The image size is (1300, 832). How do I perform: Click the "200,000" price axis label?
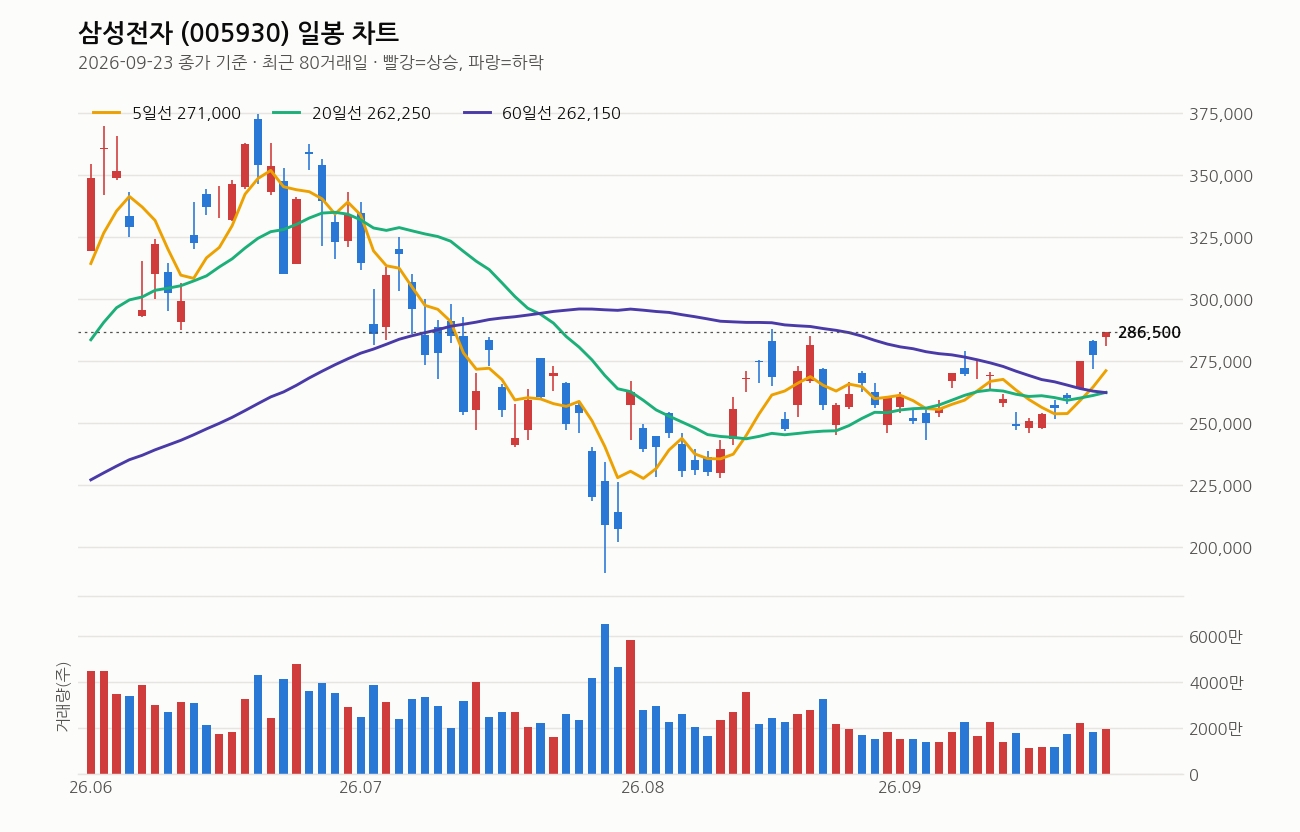(1221, 548)
